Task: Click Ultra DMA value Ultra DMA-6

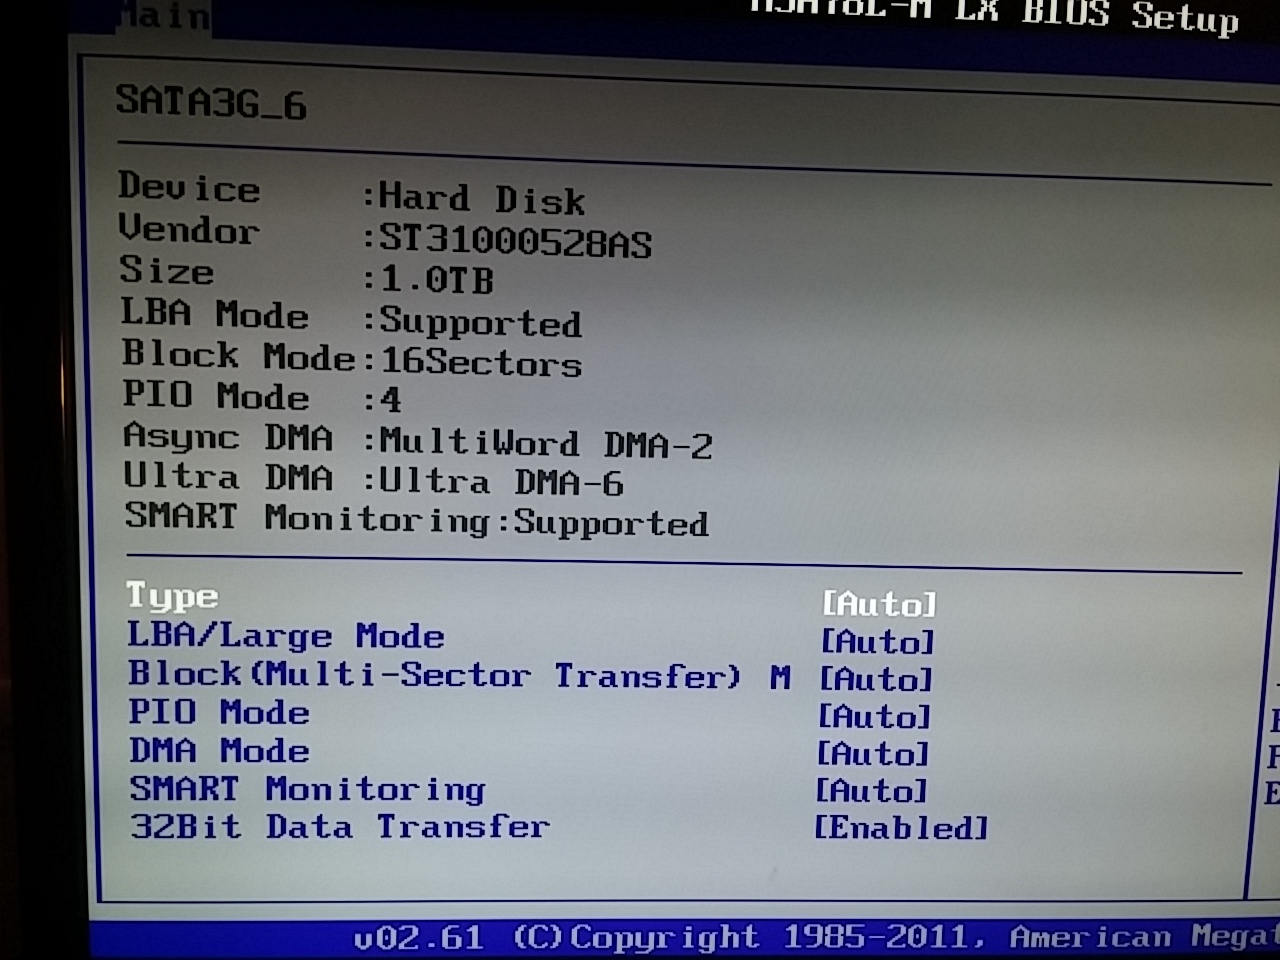Action: 501,482
